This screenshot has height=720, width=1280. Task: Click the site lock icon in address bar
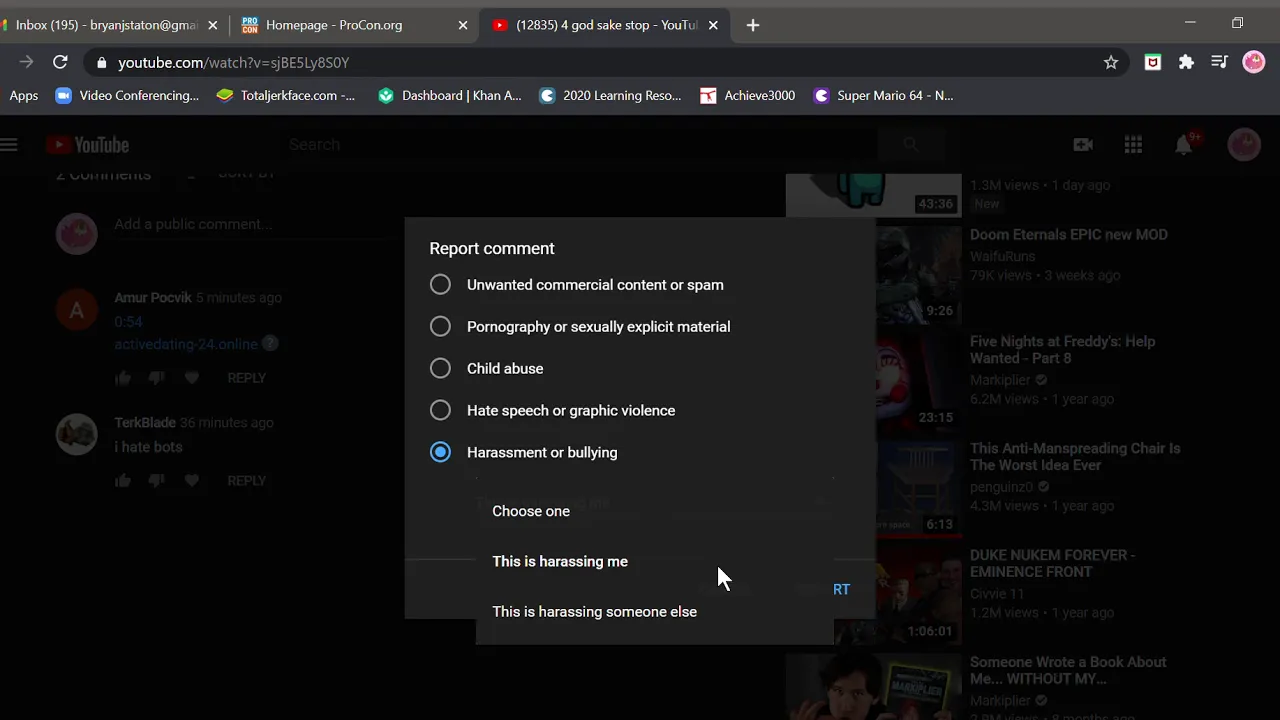101,62
